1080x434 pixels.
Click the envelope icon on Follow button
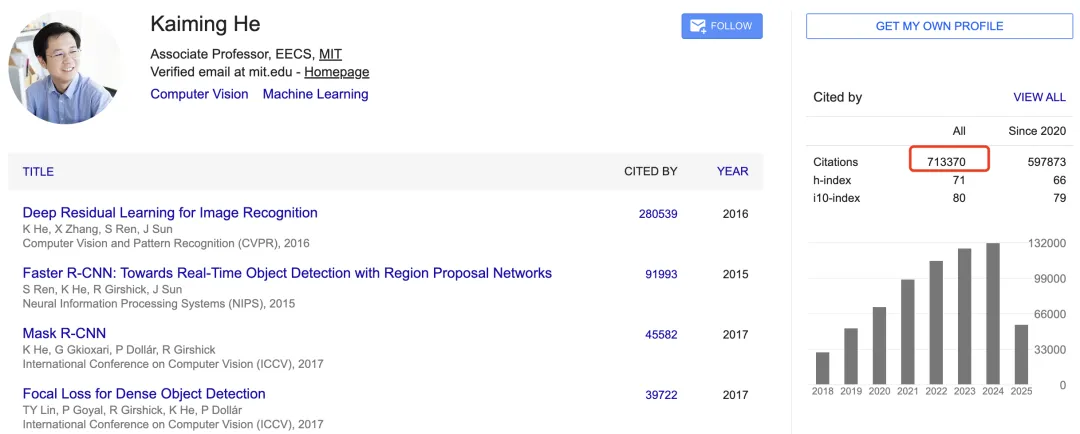coord(698,26)
